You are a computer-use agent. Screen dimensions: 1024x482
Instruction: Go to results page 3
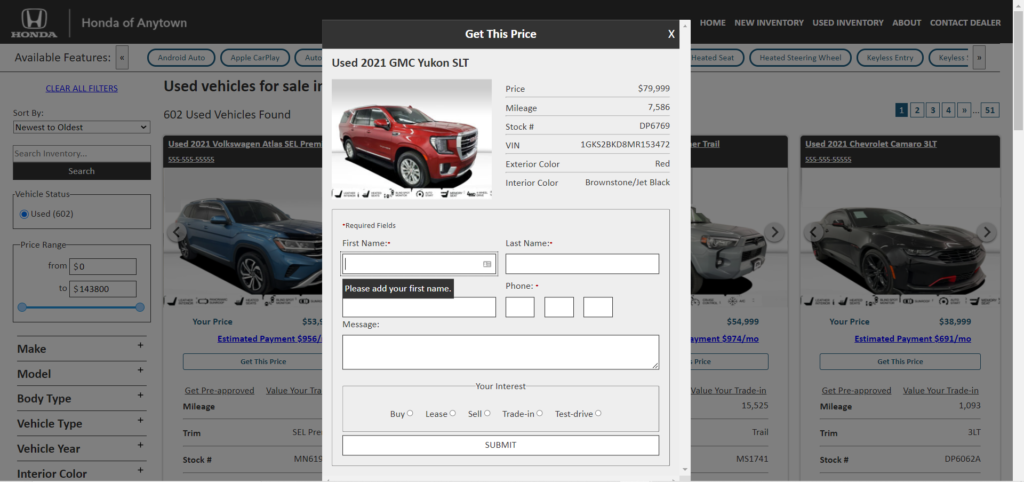pos(933,110)
